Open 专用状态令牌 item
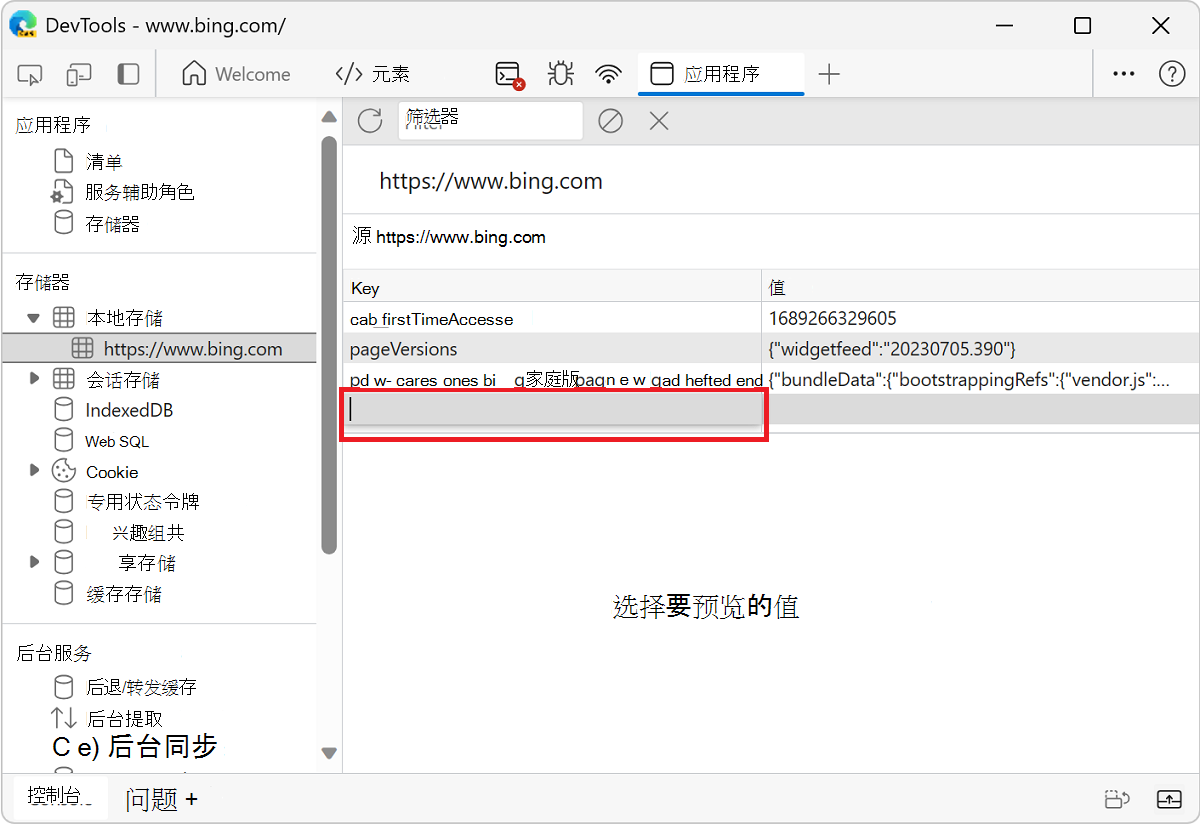 [x=142, y=502]
